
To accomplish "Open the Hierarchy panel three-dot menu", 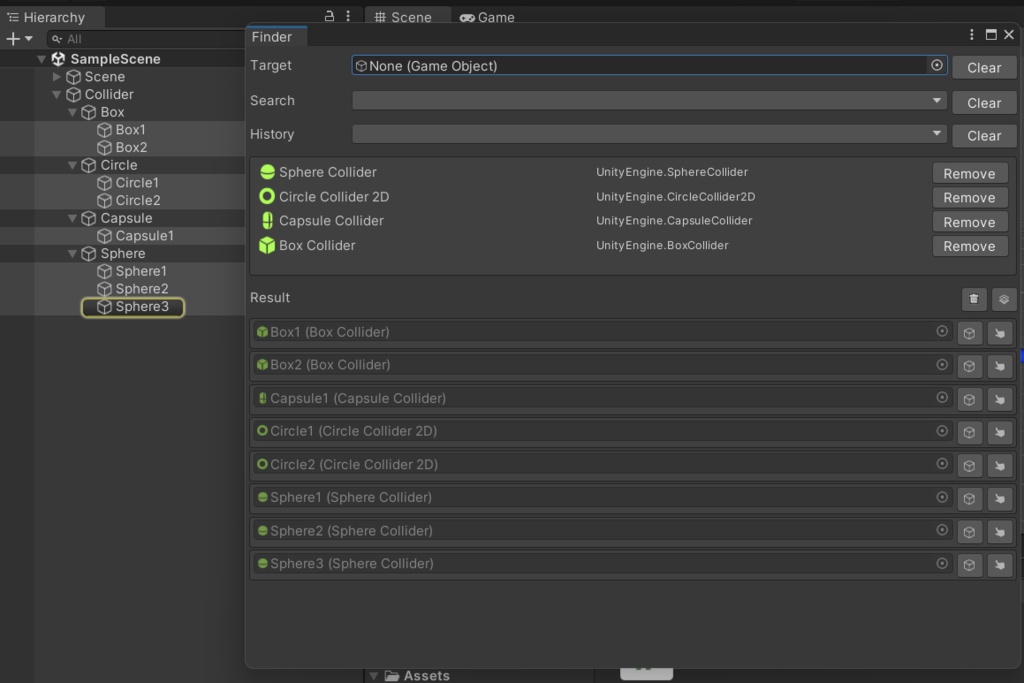I will pos(348,16).
